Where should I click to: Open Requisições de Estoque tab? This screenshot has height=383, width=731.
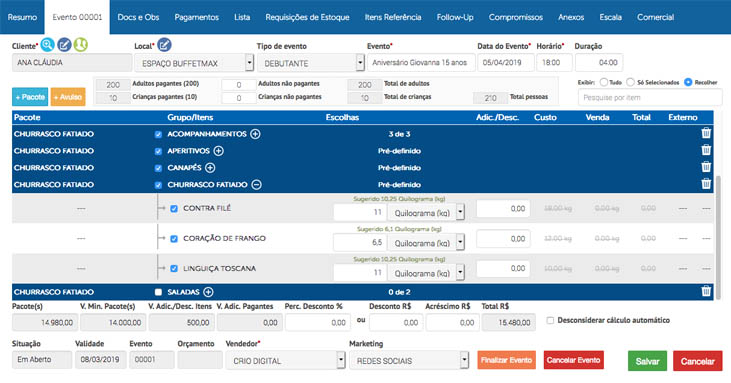click(x=307, y=17)
